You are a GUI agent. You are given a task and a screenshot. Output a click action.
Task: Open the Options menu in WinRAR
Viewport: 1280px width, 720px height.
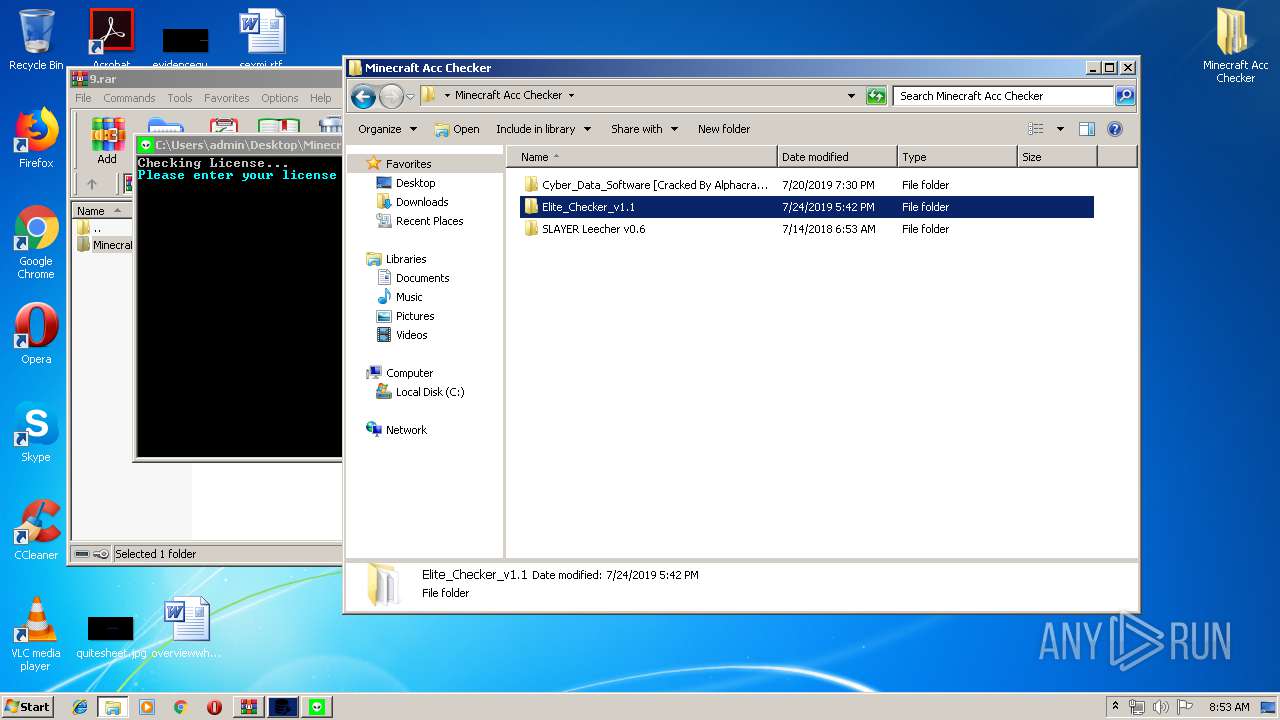(x=280, y=98)
